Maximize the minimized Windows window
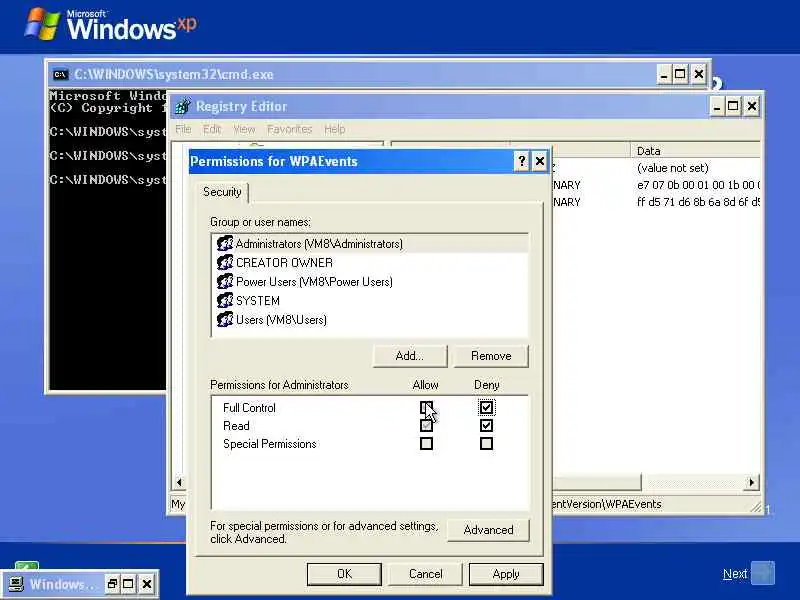This screenshot has width=800, height=600. (x=129, y=584)
